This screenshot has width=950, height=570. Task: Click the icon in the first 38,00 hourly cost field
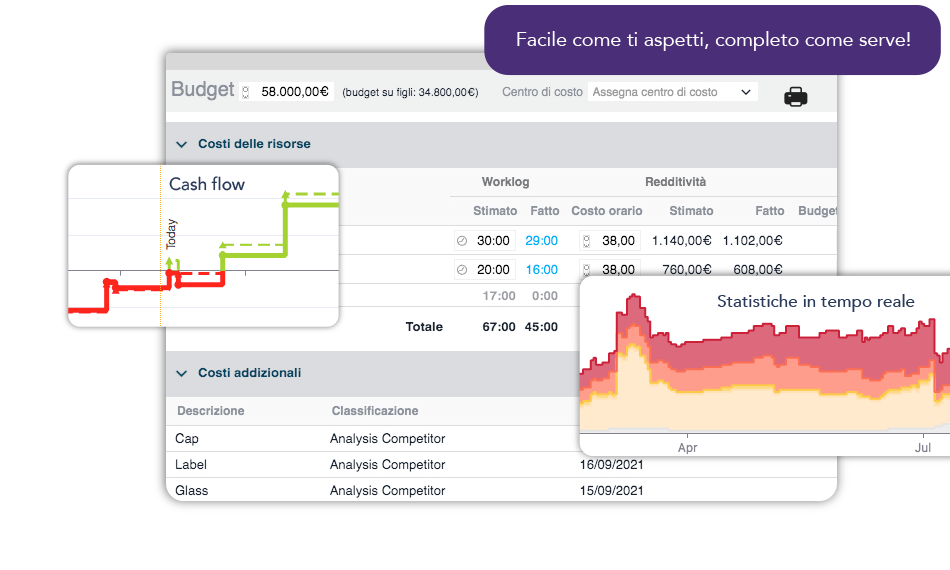587,241
